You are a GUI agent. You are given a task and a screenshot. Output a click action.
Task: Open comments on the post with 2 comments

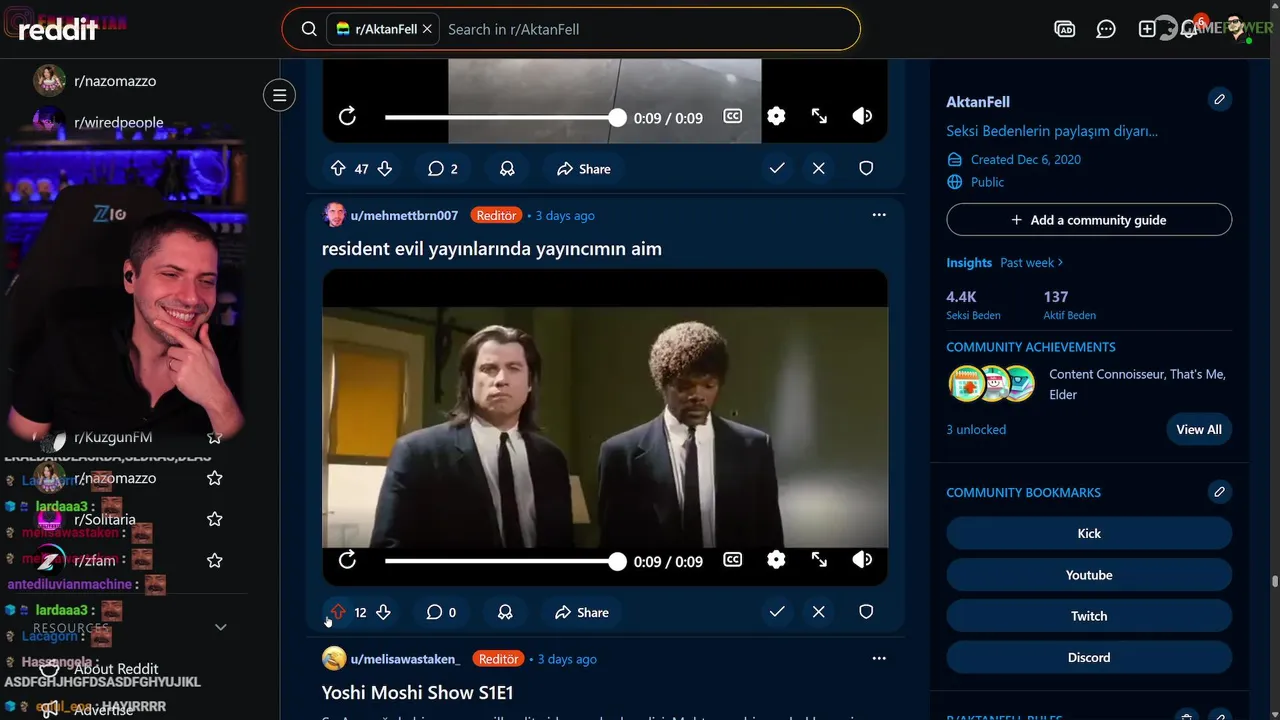(x=443, y=169)
